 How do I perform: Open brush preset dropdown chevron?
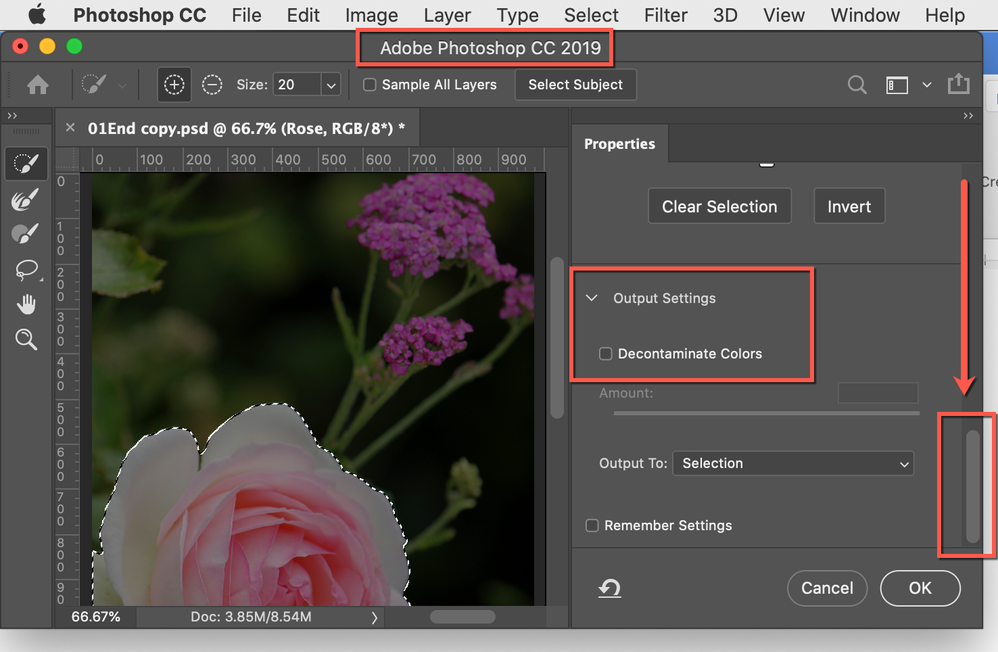point(122,85)
